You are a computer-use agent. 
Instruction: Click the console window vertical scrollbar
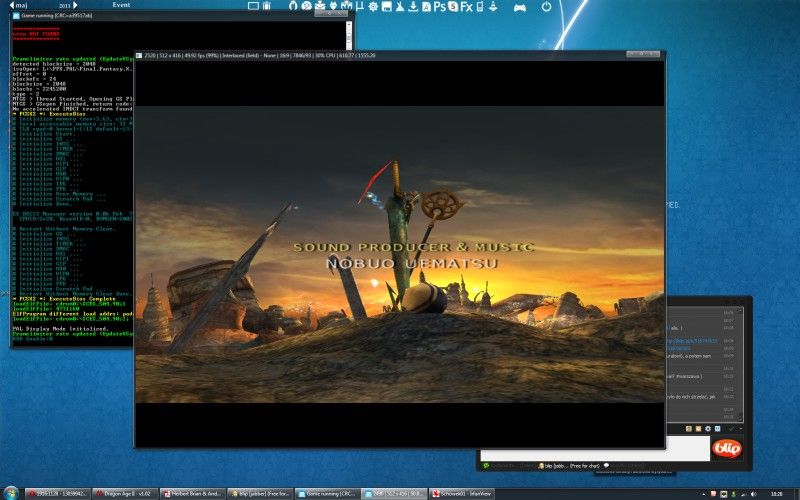click(349, 36)
